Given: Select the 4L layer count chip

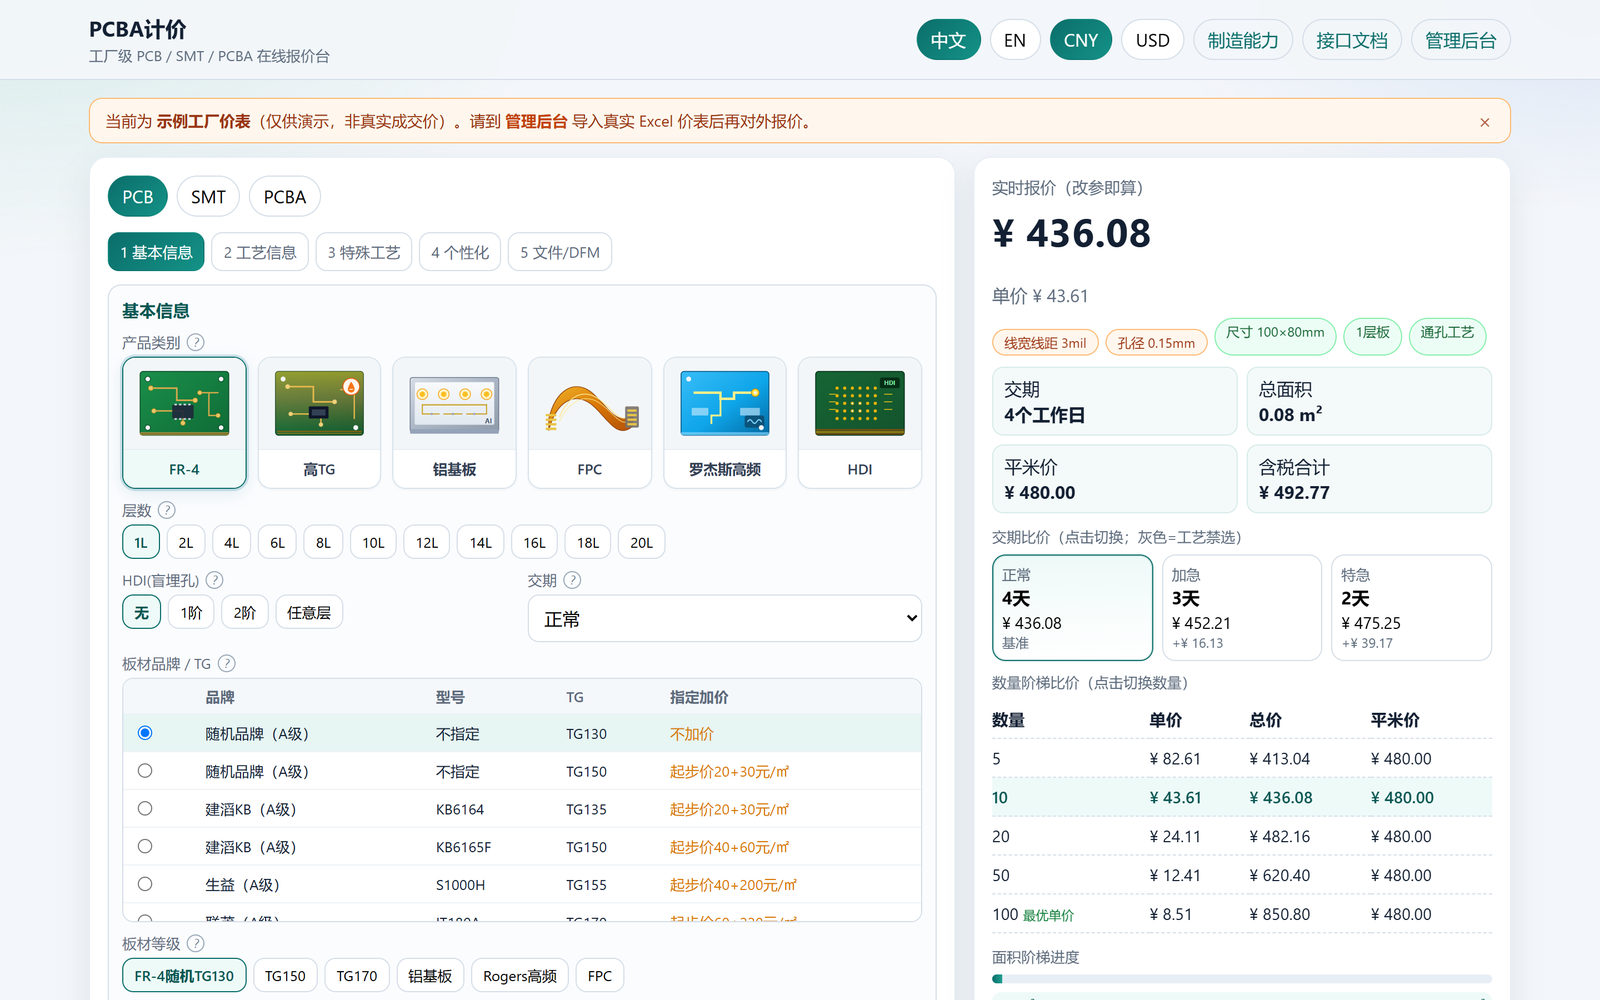Looking at the screenshot, I should (231, 542).
